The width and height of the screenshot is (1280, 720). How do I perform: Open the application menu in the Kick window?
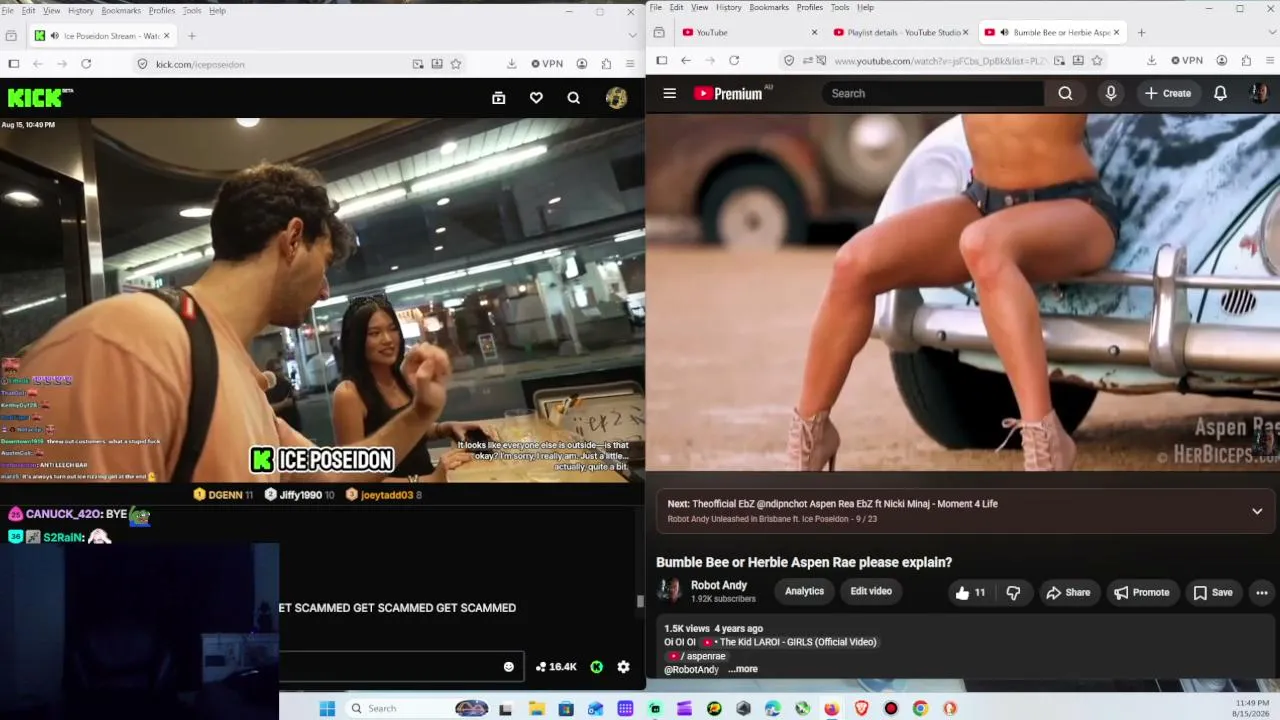pyautogui.click(x=630, y=64)
